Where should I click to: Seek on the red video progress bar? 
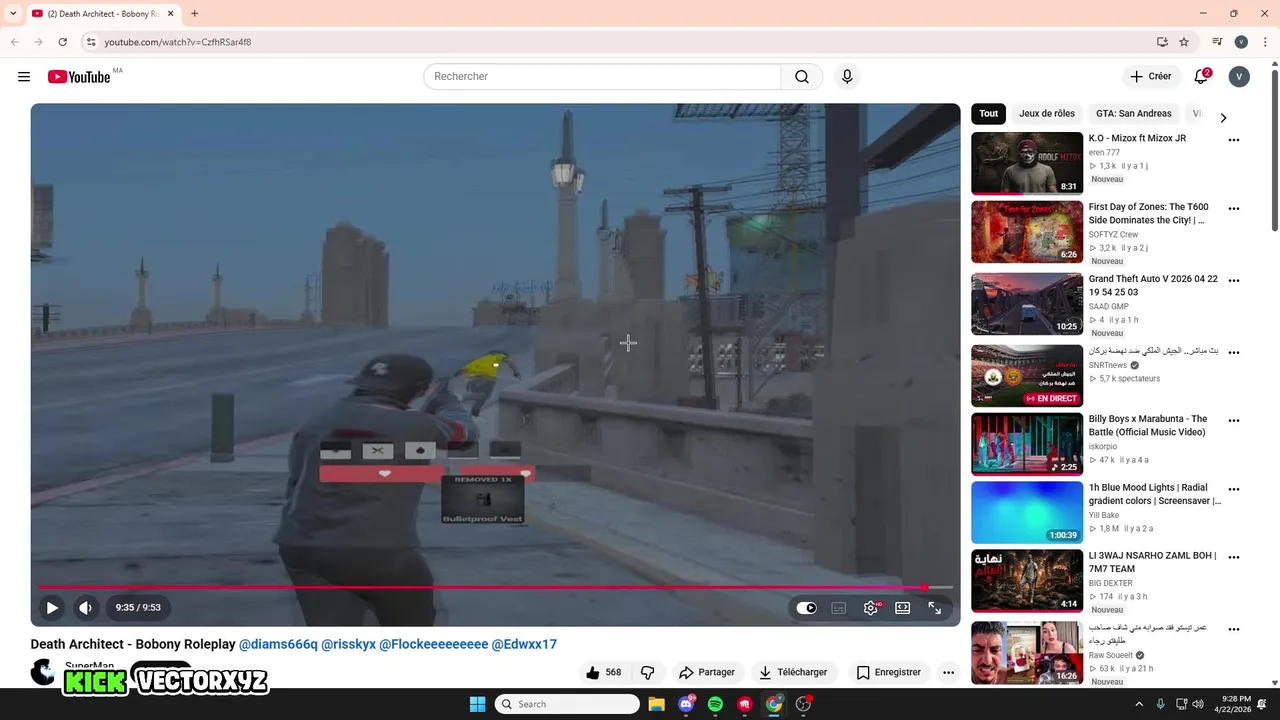[495, 587]
